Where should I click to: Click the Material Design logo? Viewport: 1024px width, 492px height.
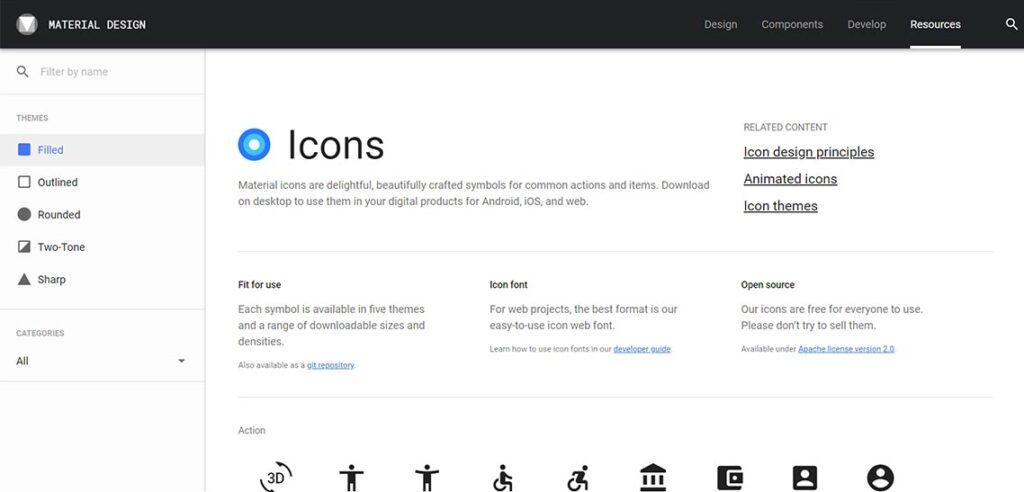pyautogui.click(x=27, y=24)
